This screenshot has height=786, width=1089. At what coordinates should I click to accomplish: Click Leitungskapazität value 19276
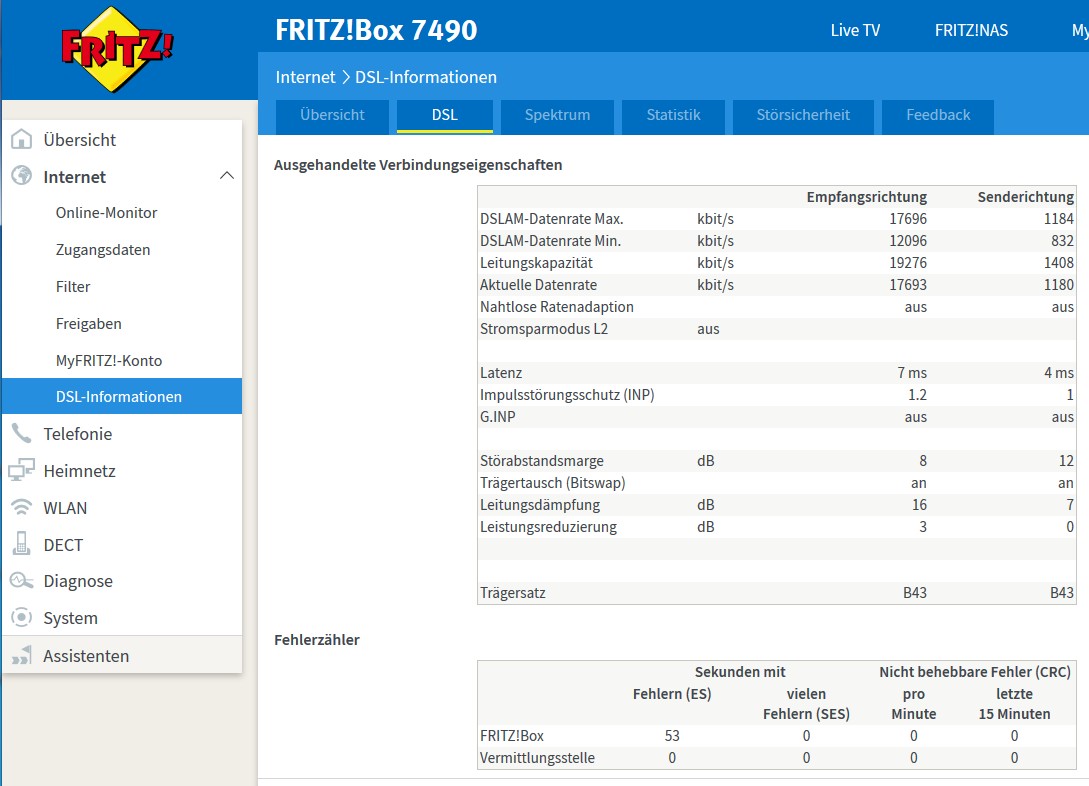pos(908,263)
